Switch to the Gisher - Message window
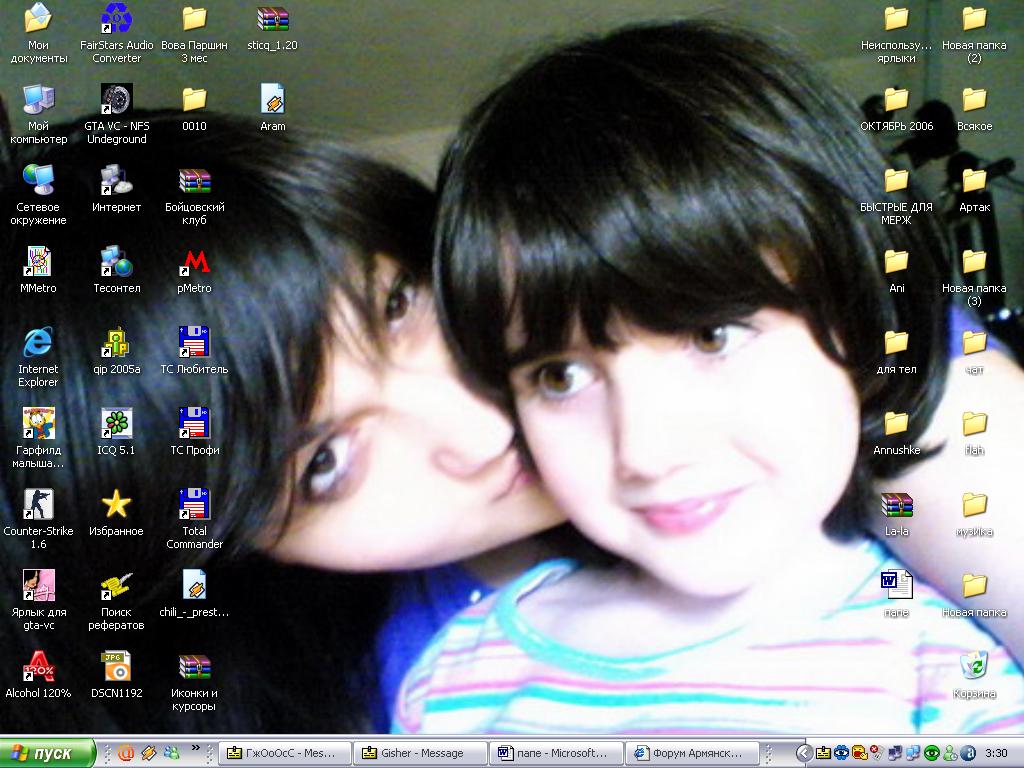Viewport: 1024px width, 768px height. [x=420, y=753]
